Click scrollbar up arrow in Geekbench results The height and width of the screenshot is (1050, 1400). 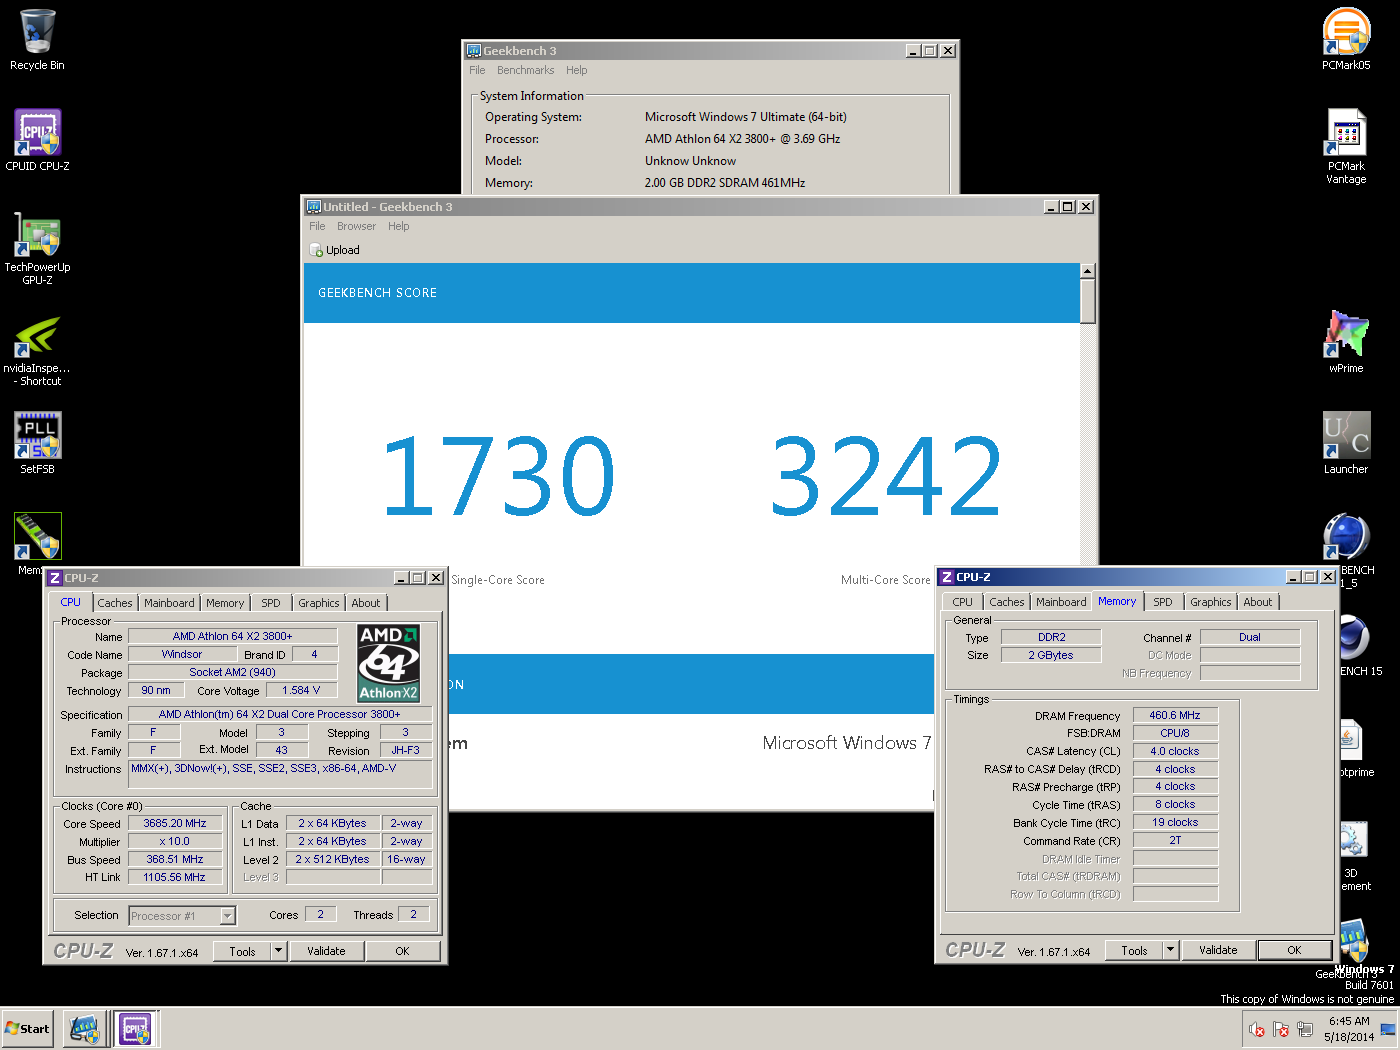coord(1088,271)
